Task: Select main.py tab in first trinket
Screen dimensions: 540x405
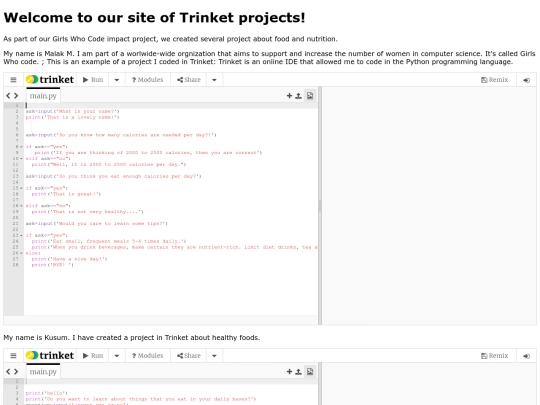Action: click(43, 95)
